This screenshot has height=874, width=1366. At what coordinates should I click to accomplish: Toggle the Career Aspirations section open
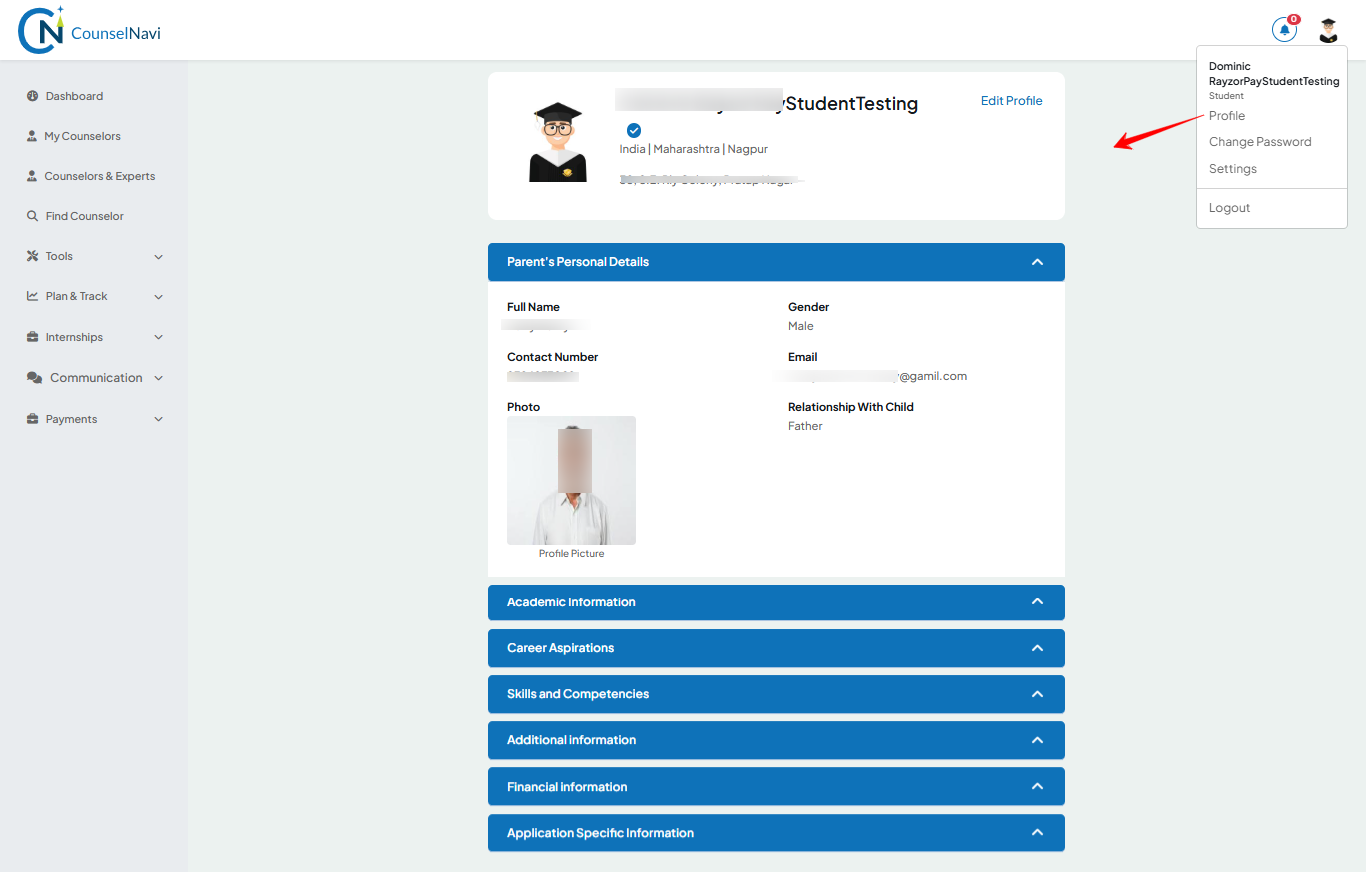click(x=1037, y=648)
